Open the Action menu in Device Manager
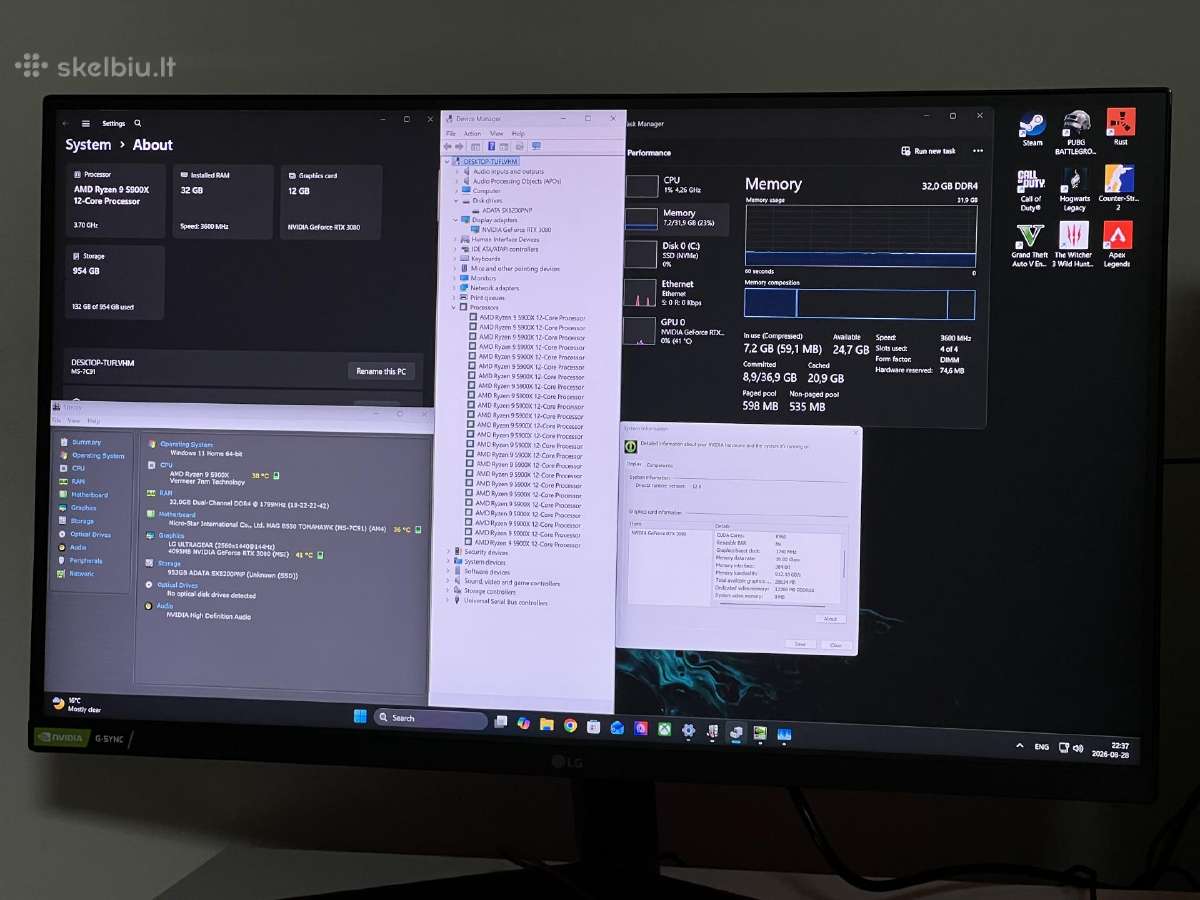The width and height of the screenshot is (1200, 900). (472, 133)
